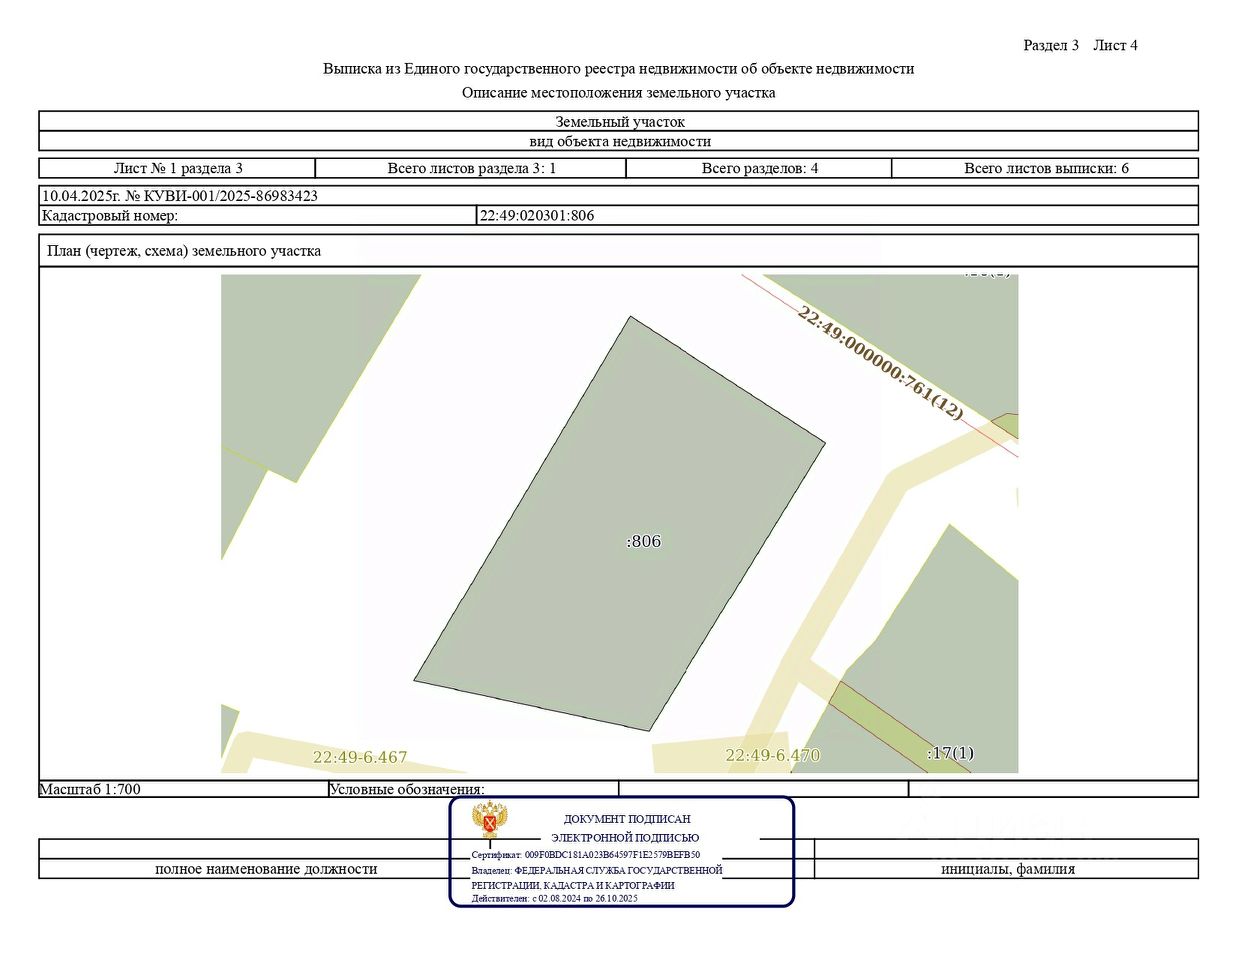
Task: Click the validity line 'Действителен: с 02.08.2024 по 26.10.2025'
Action: [555, 898]
